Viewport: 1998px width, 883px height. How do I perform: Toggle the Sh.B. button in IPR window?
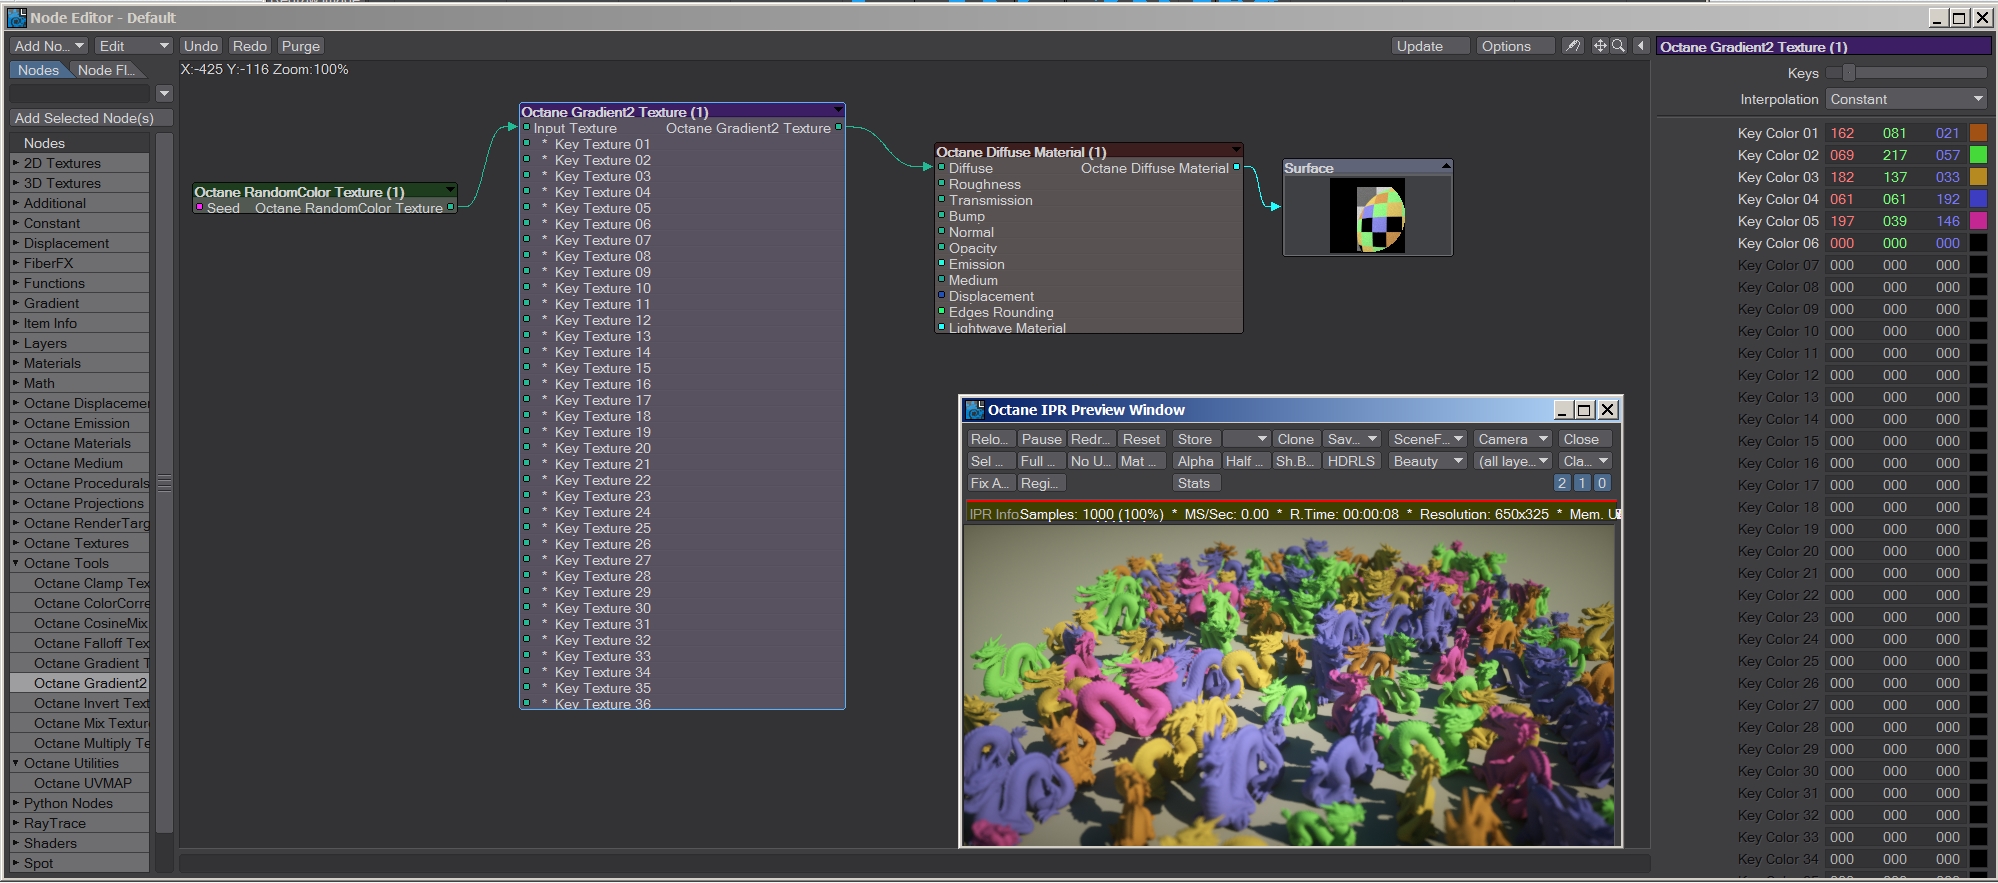pos(1295,461)
